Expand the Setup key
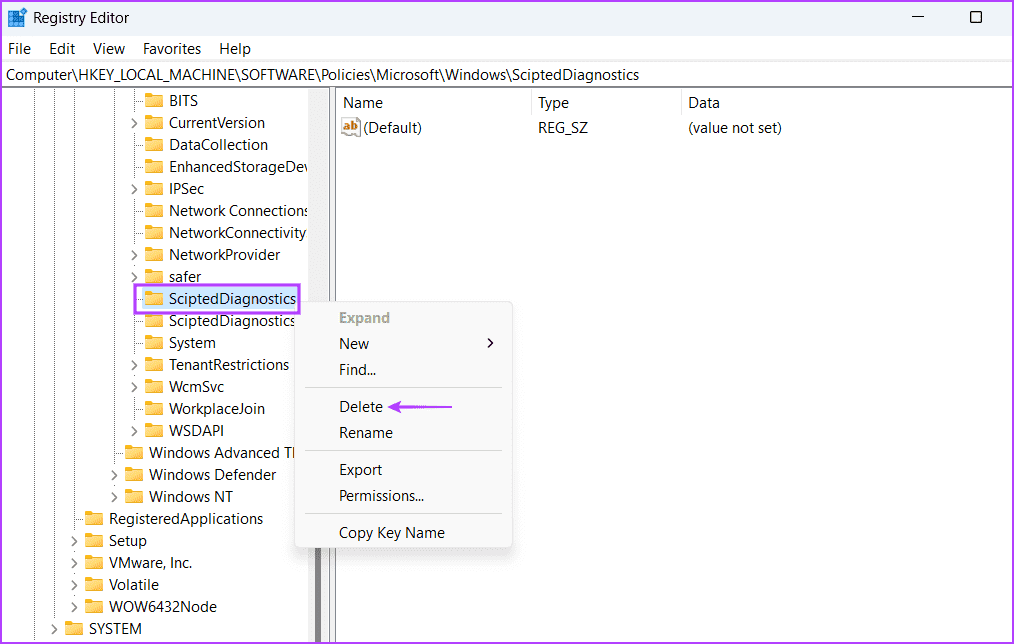 click(x=74, y=541)
